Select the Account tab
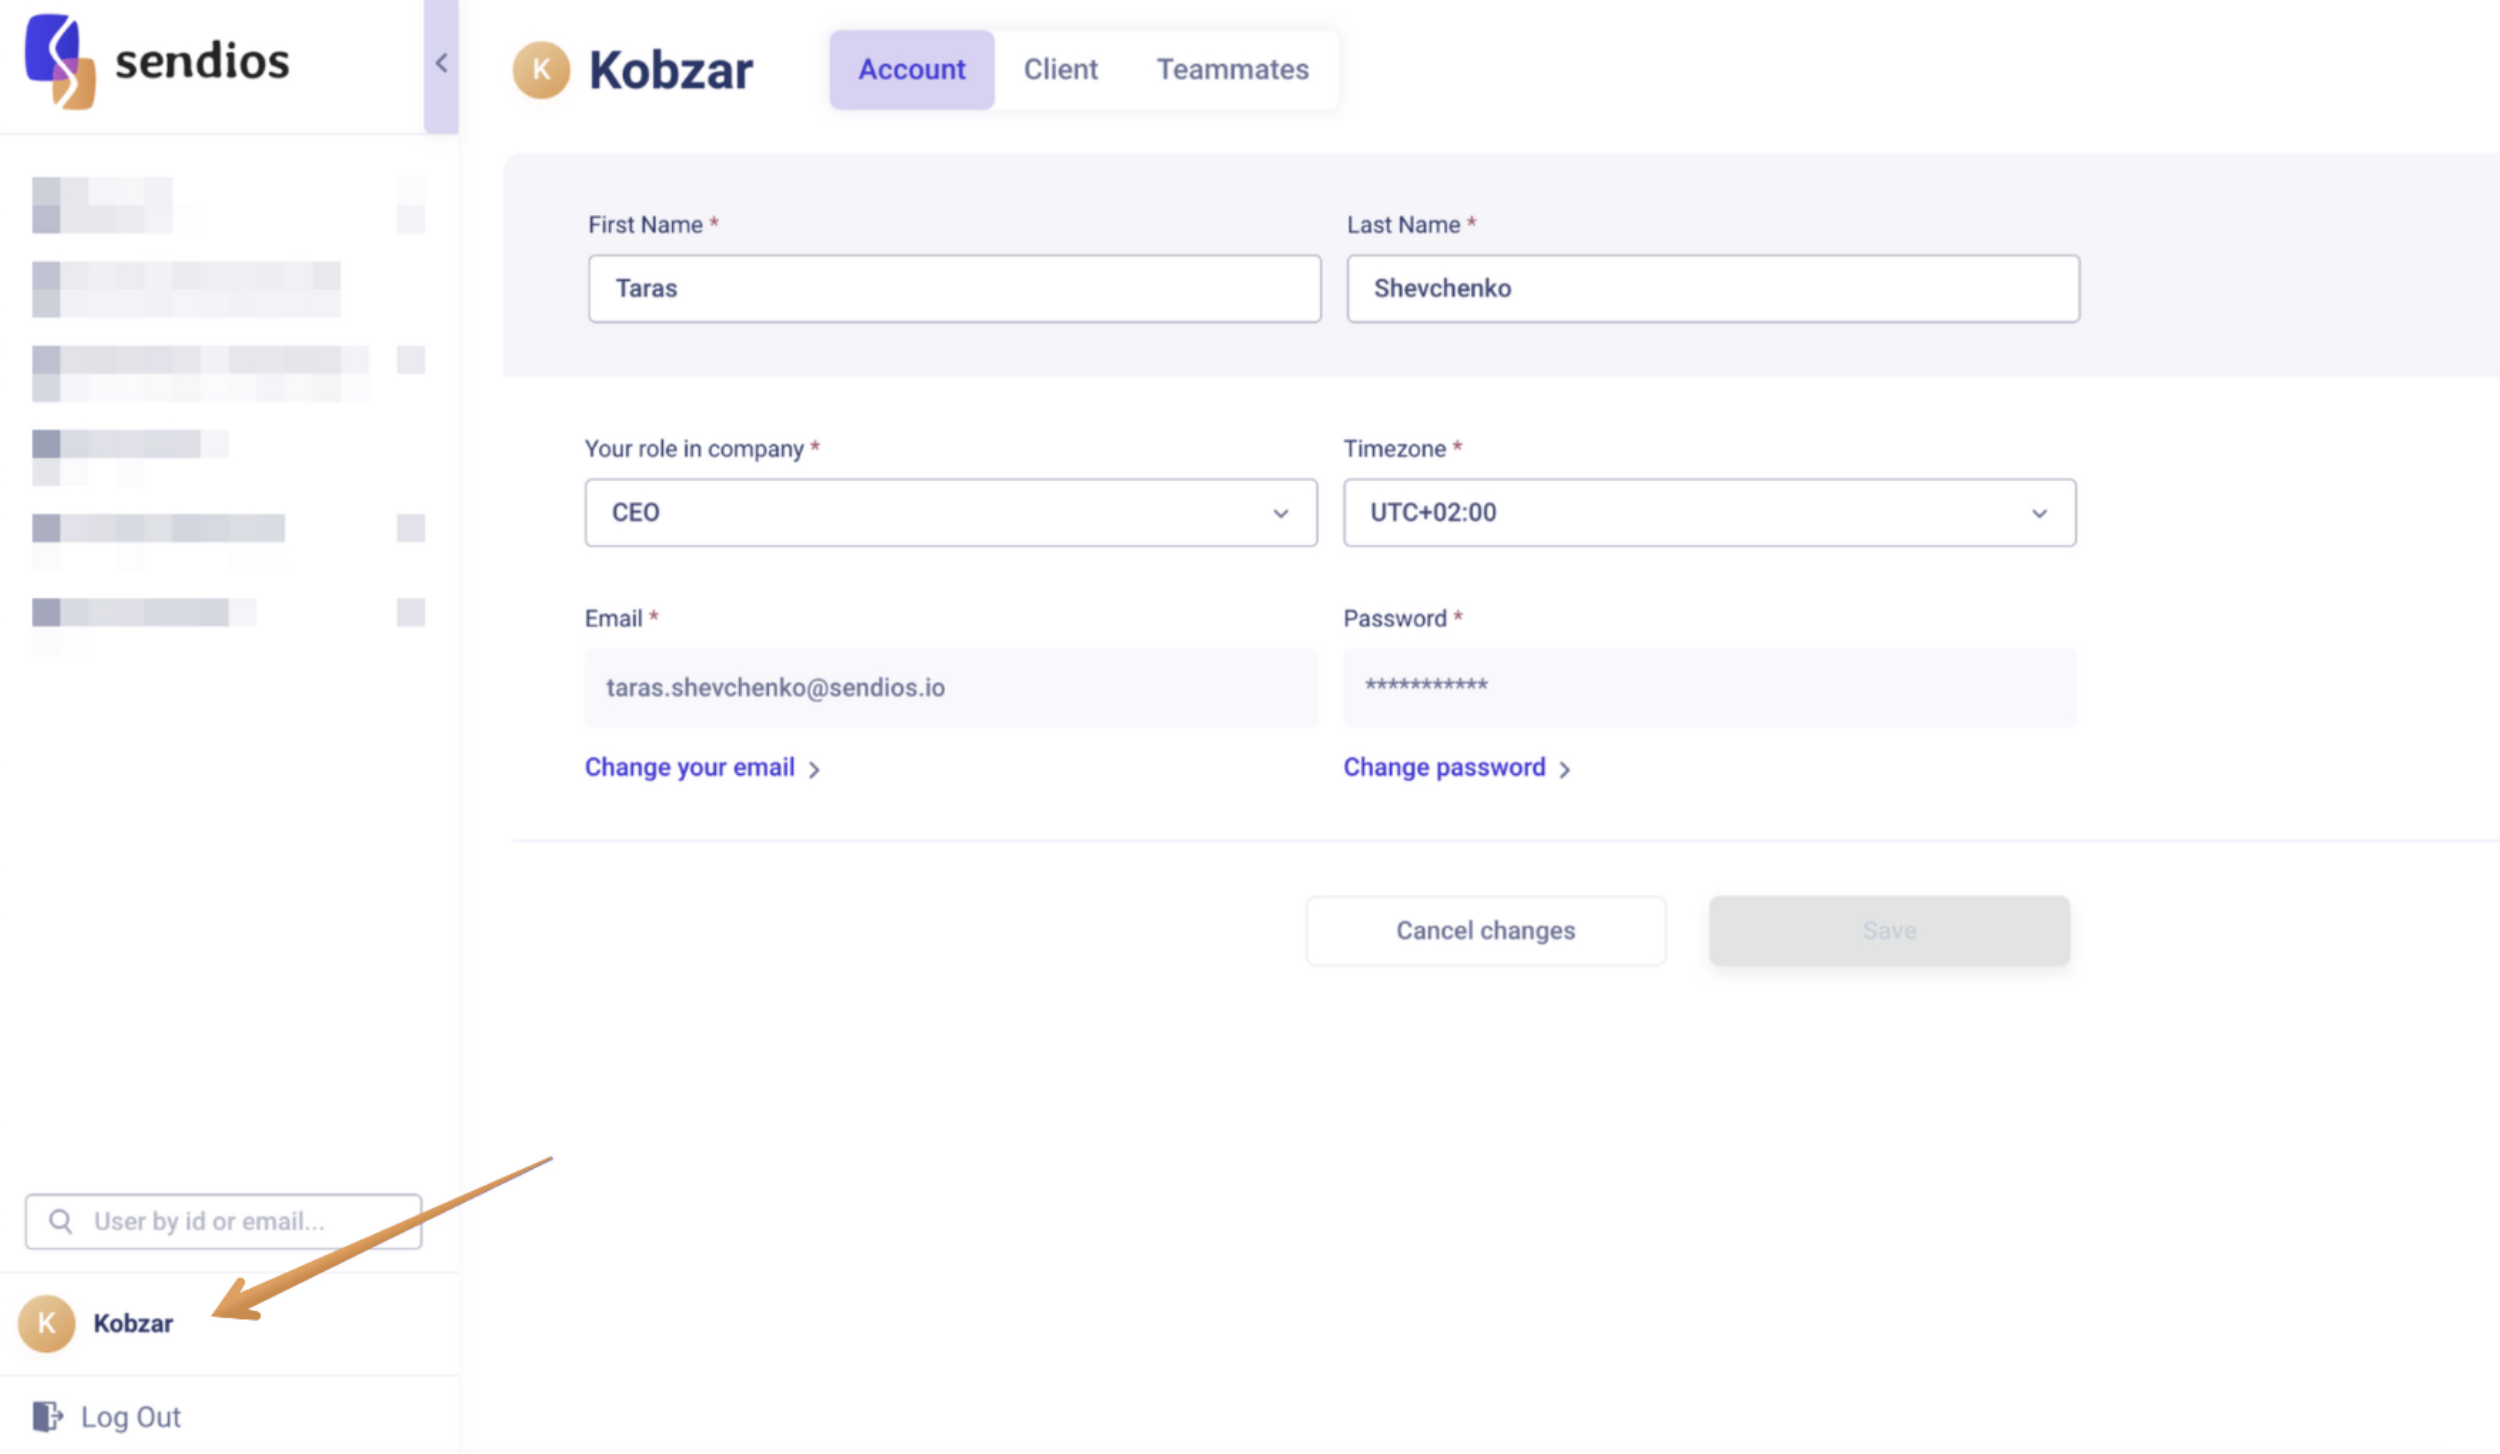This screenshot has height=1454, width=2500. click(x=911, y=69)
